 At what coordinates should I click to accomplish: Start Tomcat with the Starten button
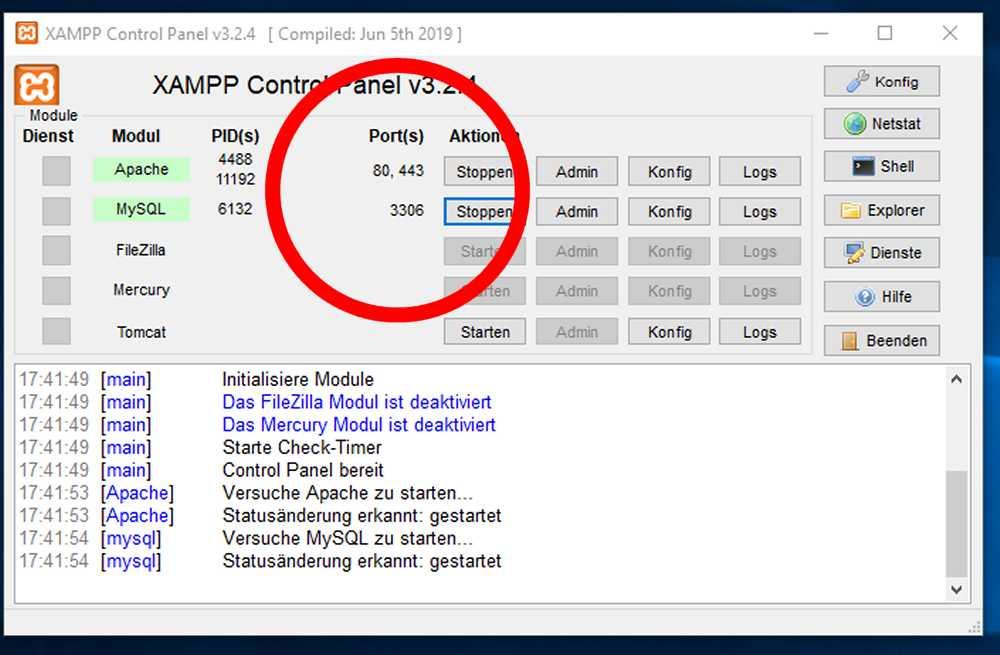pos(485,332)
